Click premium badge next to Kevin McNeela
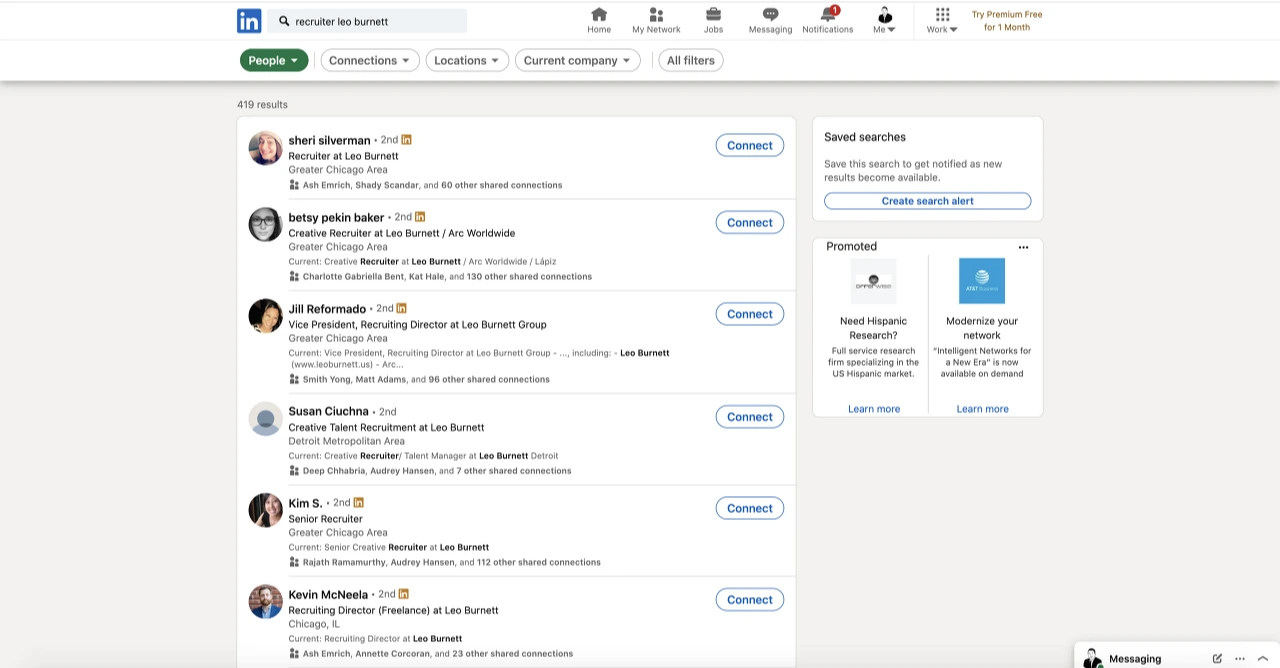 pos(403,594)
